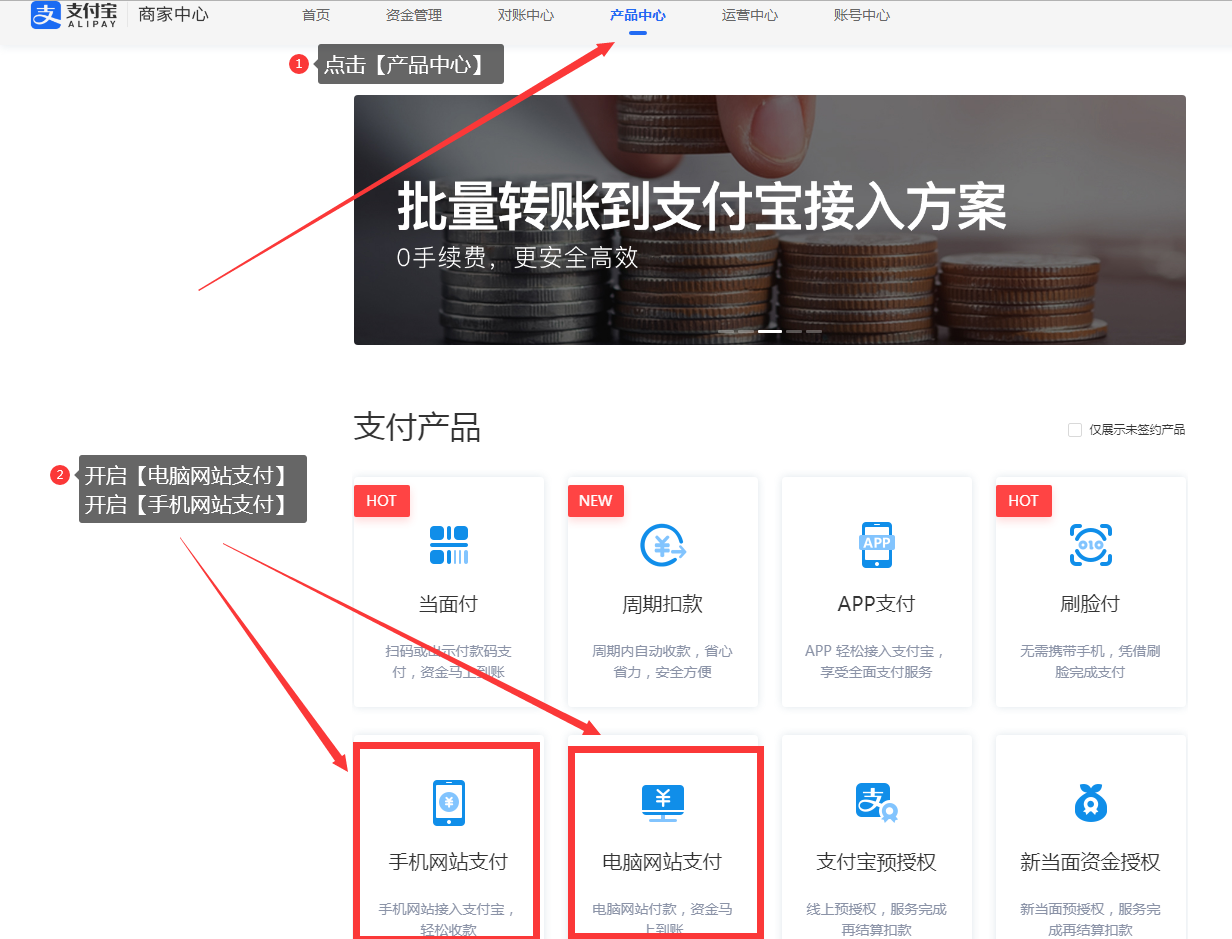Open the 支付宝预授权 product title
This screenshot has height=939, width=1232.
tap(877, 862)
